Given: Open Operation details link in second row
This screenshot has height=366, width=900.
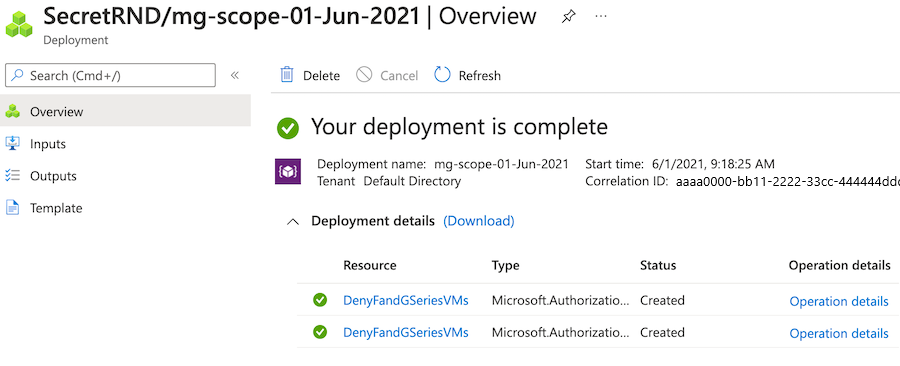Looking at the screenshot, I should tap(839, 333).
